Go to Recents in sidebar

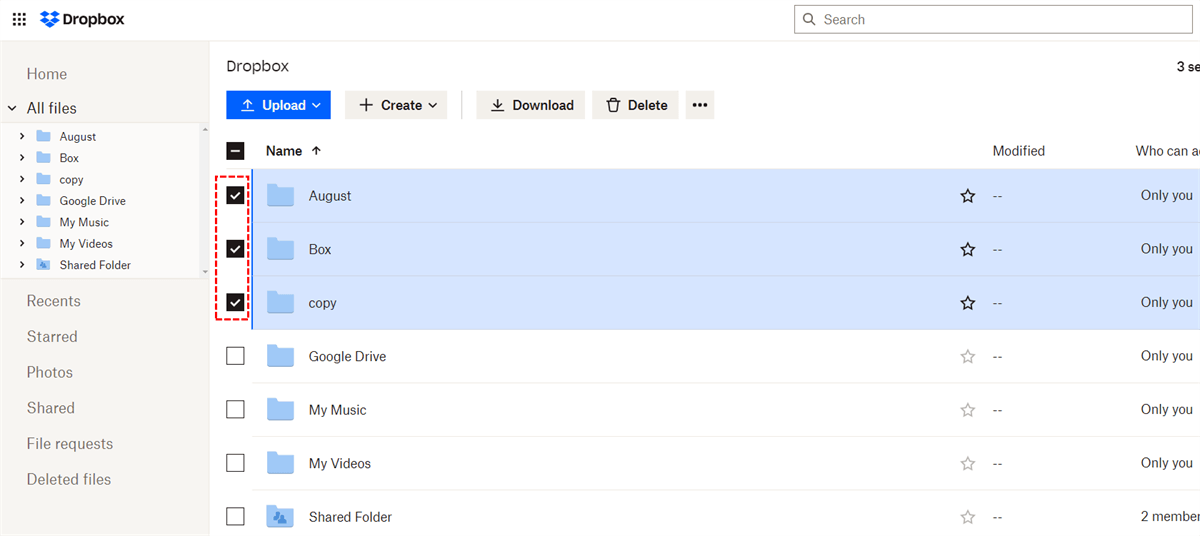[x=53, y=301]
